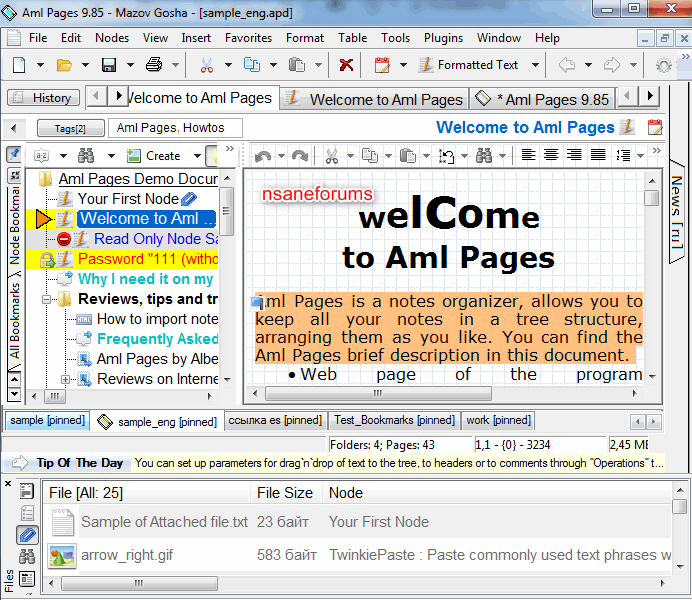Collapse the Reviews, tips and tricks folder
This screenshot has width=692, height=600.
click(x=46, y=300)
